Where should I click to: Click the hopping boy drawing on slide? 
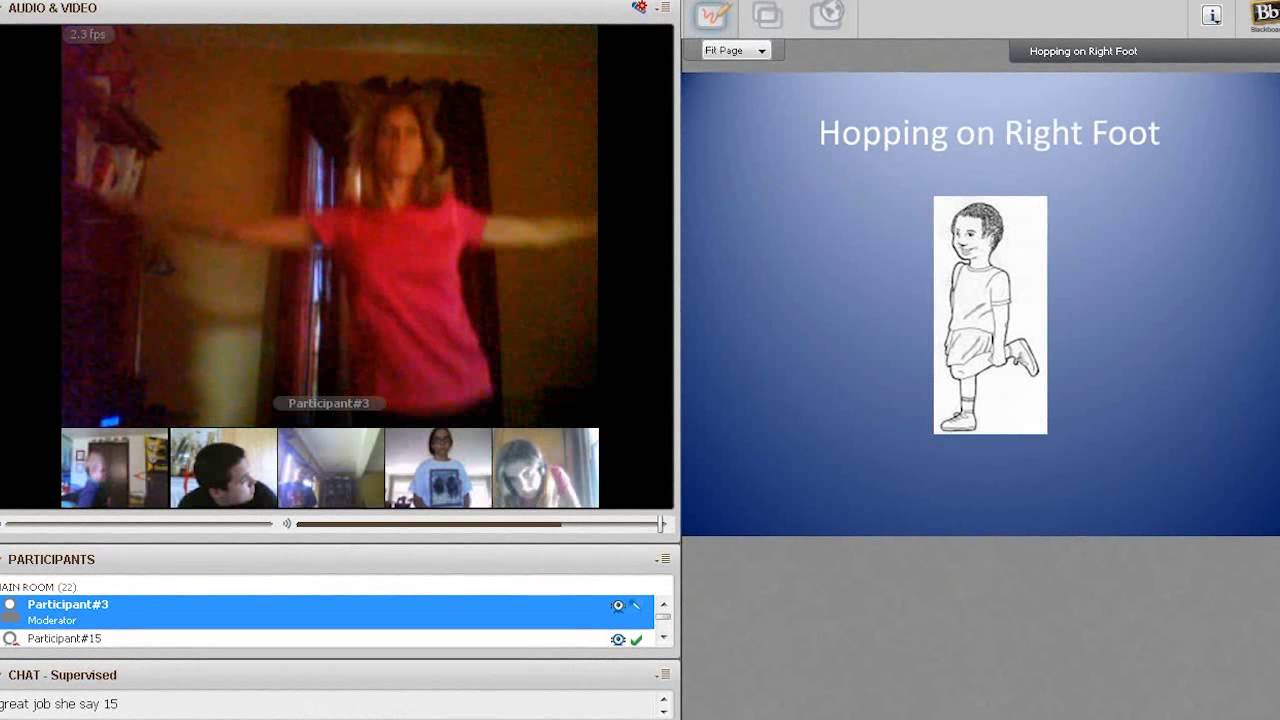click(x=990, y=315)
